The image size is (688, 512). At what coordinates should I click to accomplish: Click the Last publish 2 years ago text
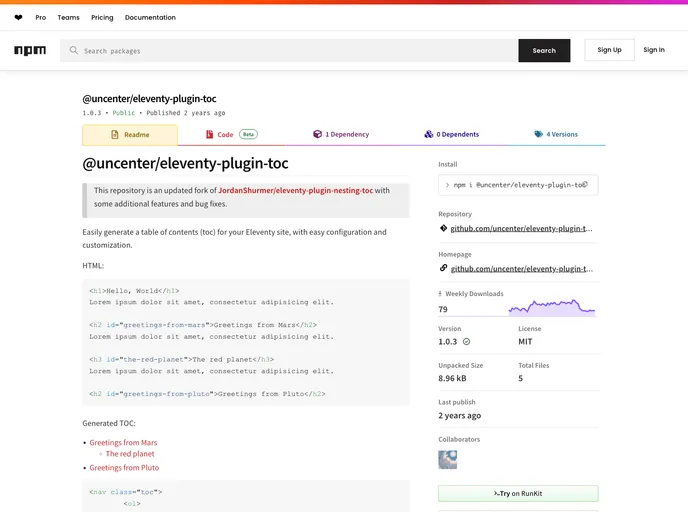click(459, 415)
